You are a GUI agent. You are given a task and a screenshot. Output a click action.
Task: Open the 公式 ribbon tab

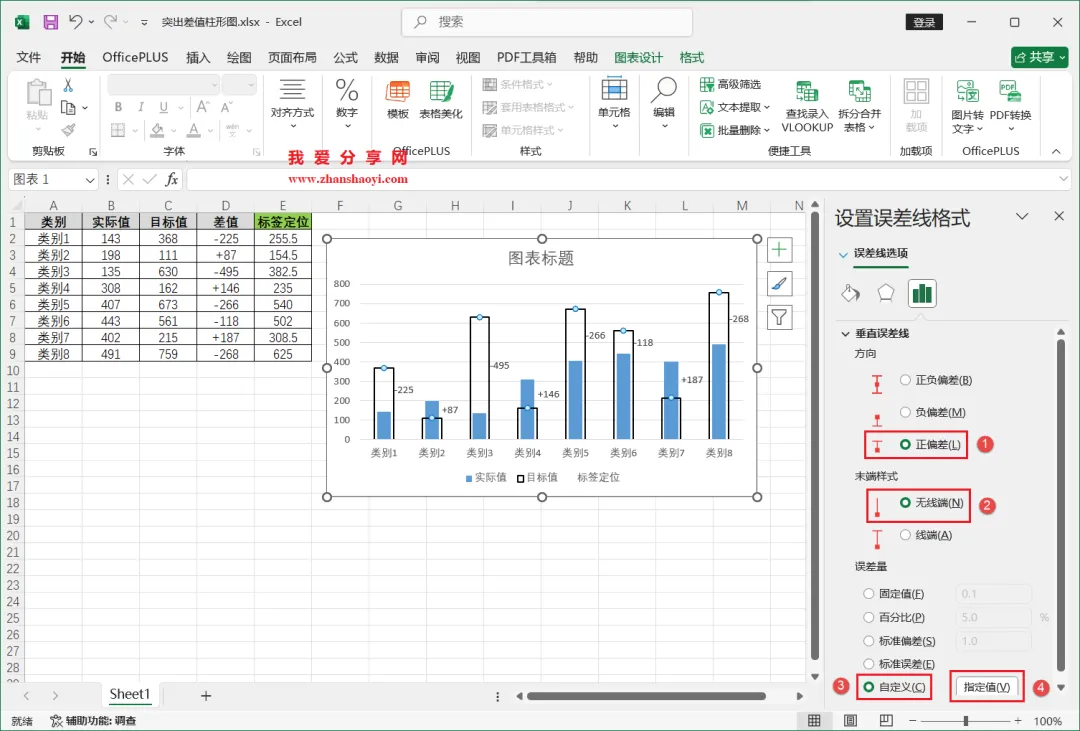click(345, 57)
